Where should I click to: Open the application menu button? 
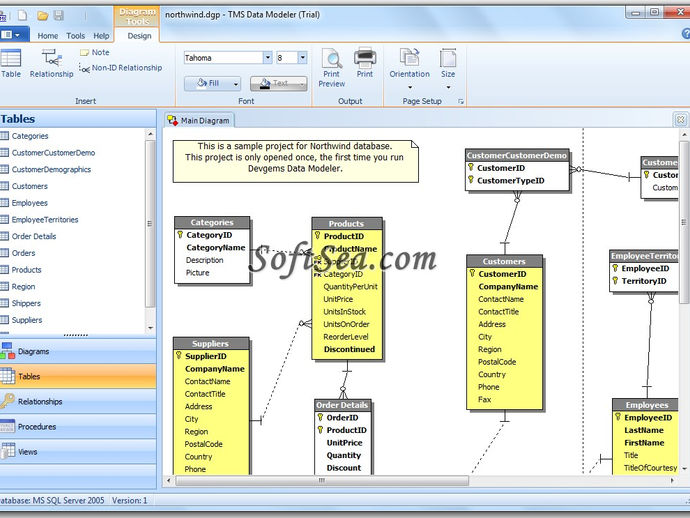point(13,34)
